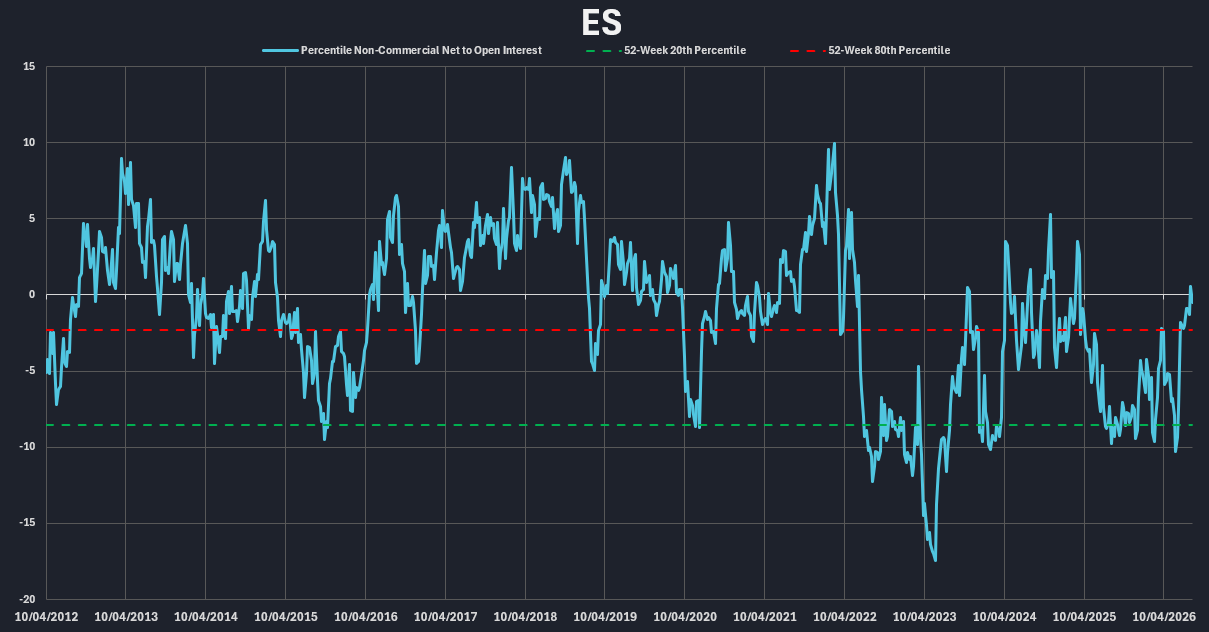Click x-axis date 10/04/2019
1209x632 pixels.
point(605,617)
